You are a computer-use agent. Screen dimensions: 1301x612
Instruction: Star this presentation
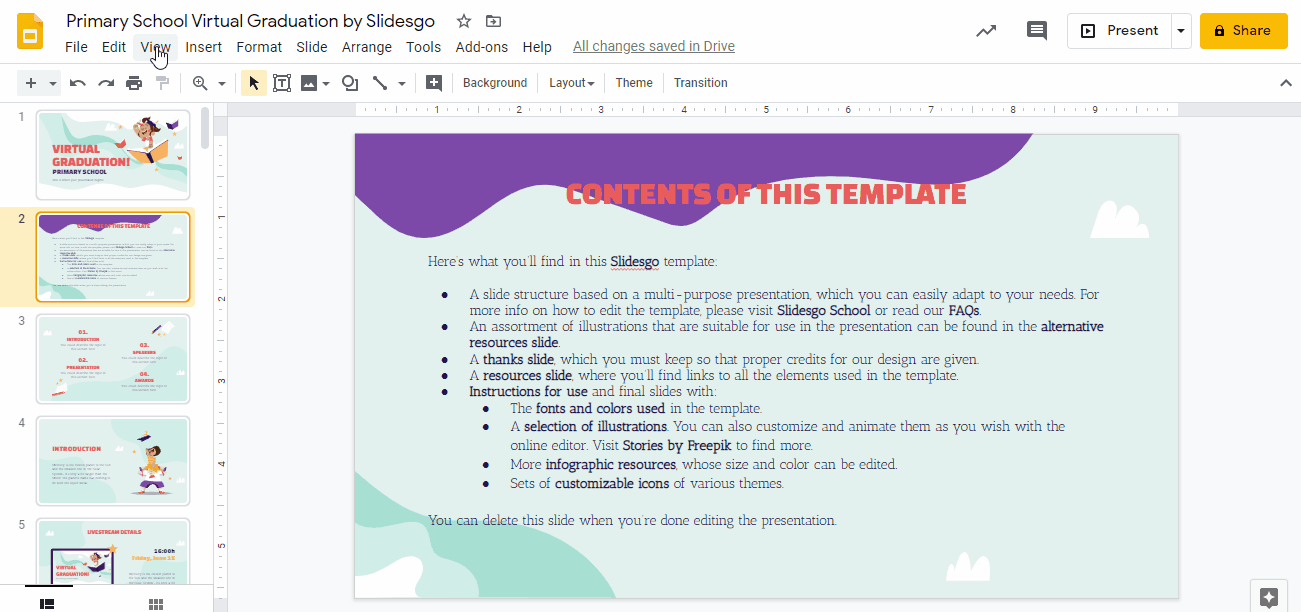tap(464, 21)
